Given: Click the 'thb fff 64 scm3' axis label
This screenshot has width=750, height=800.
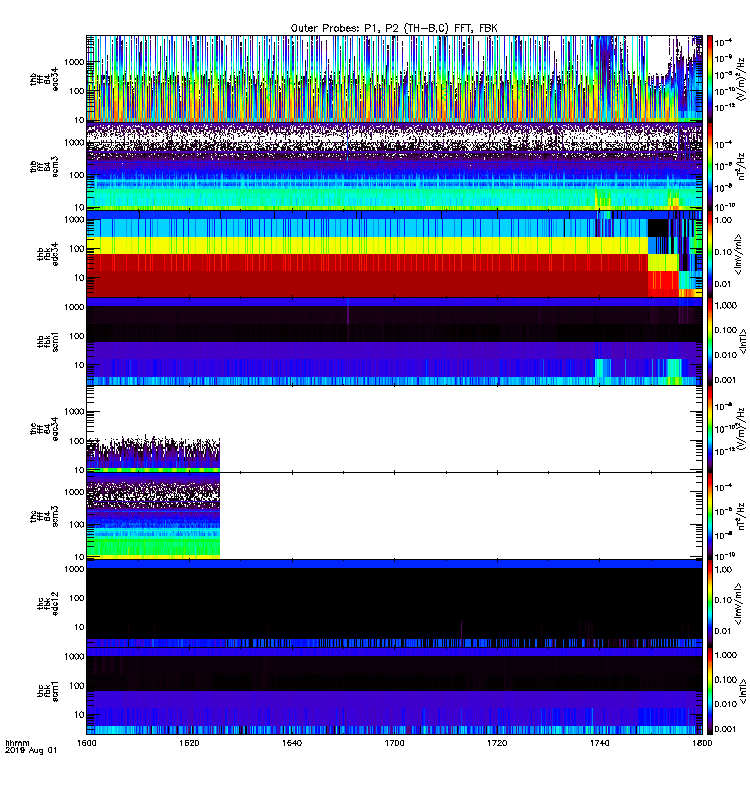Looking at the screenshot, I should pos(44,167).
